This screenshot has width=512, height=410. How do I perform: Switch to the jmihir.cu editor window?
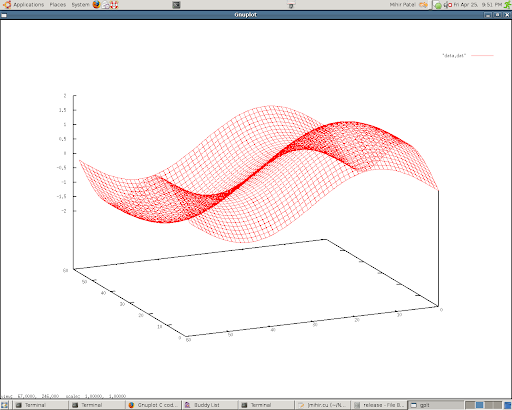323,405
